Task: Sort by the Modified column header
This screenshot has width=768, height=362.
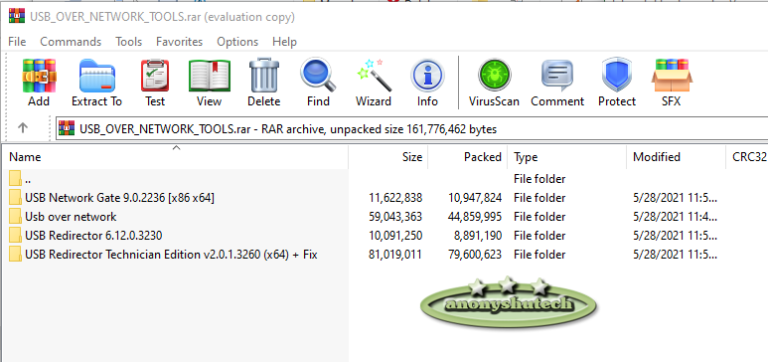Action: pos(676,157)
